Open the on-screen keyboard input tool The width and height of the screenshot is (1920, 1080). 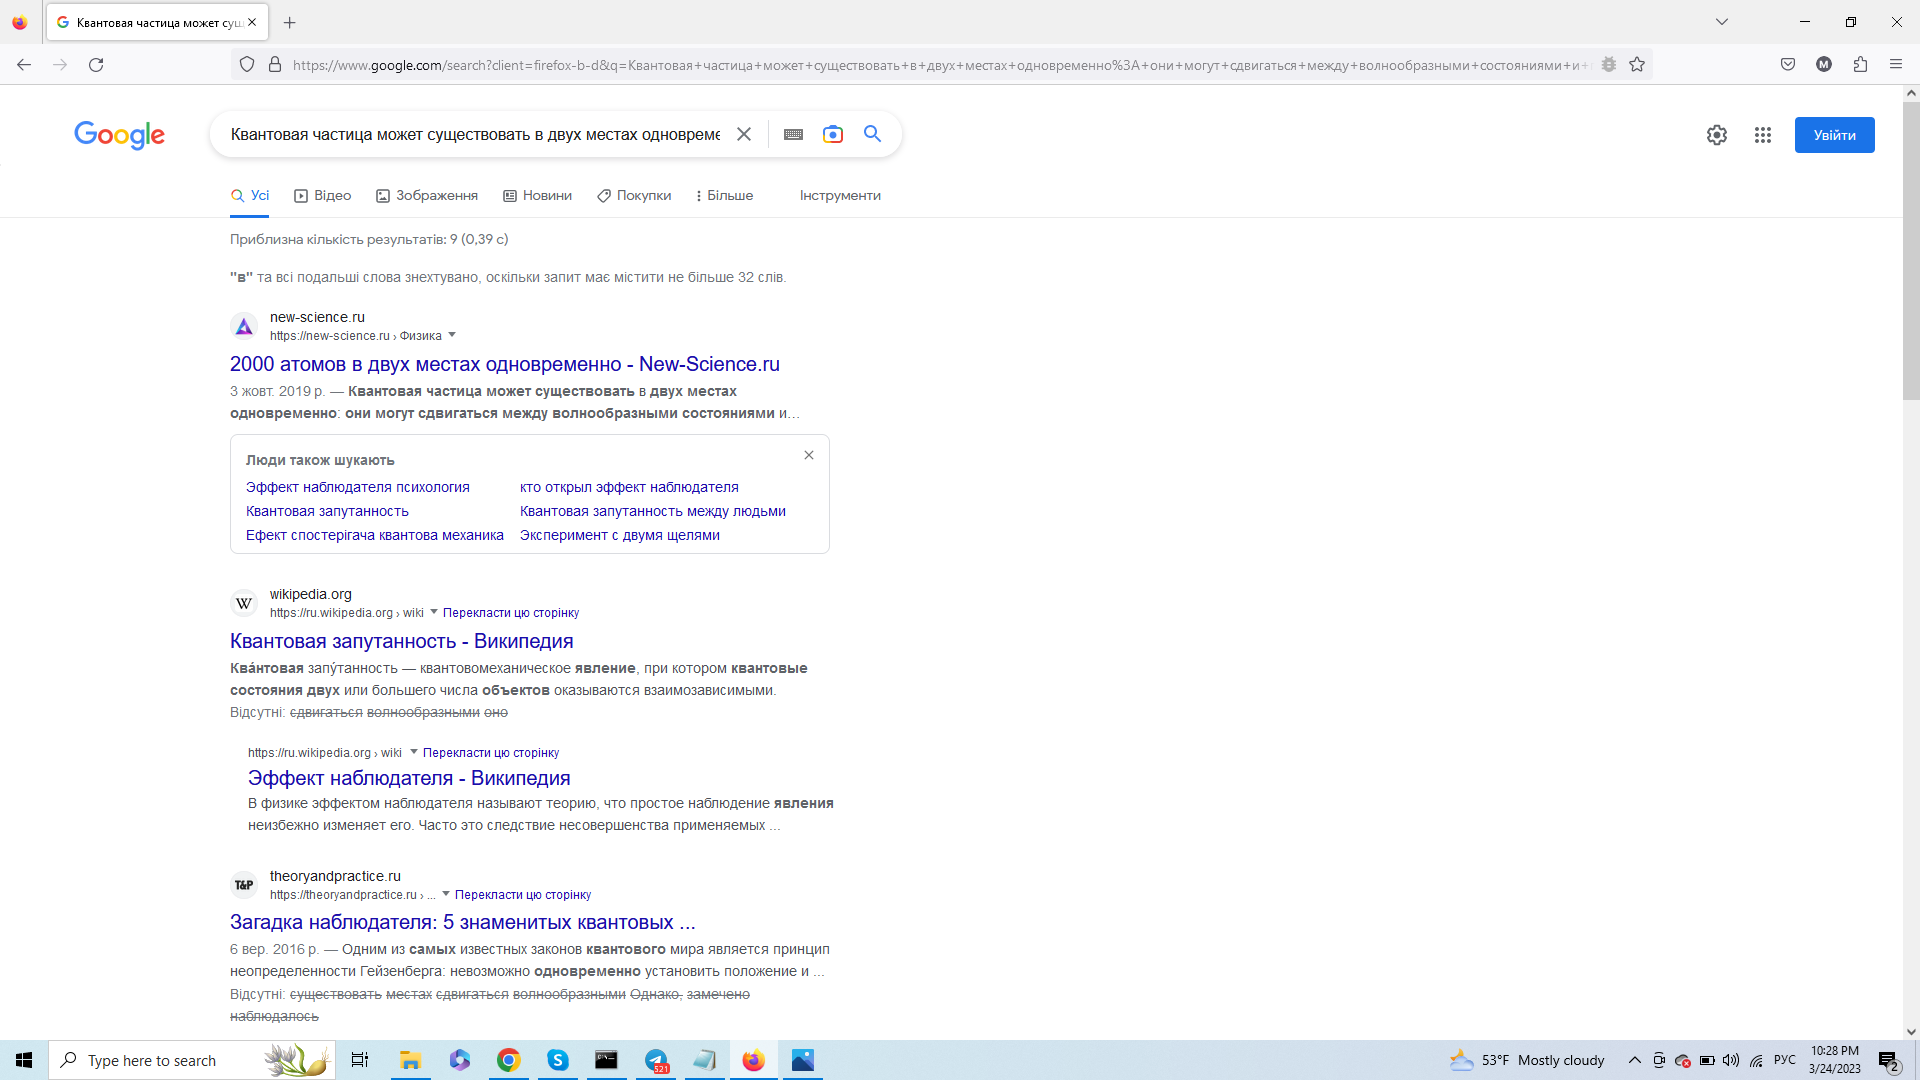click(793, 134)
